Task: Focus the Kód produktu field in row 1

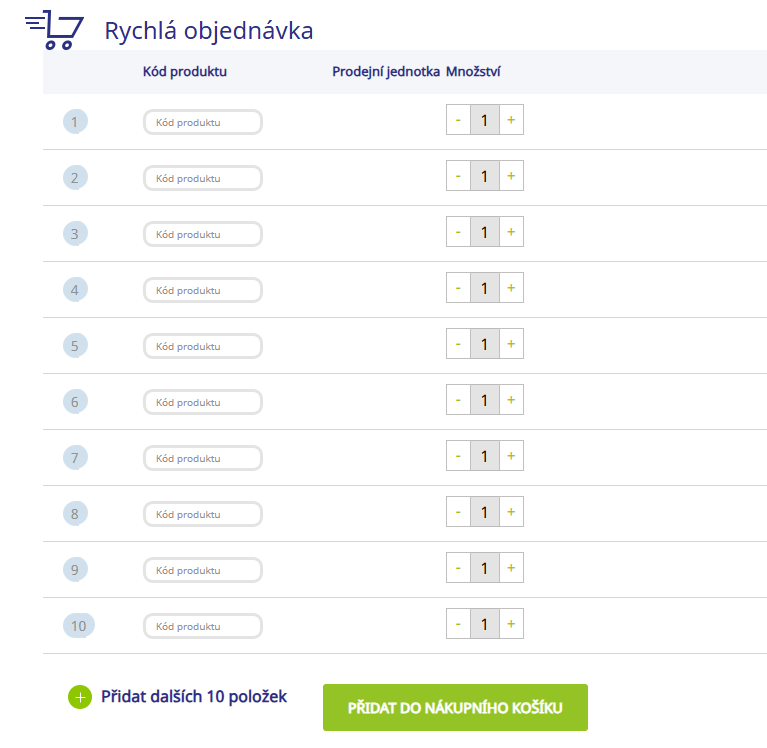Action: [x=203, y=122]
